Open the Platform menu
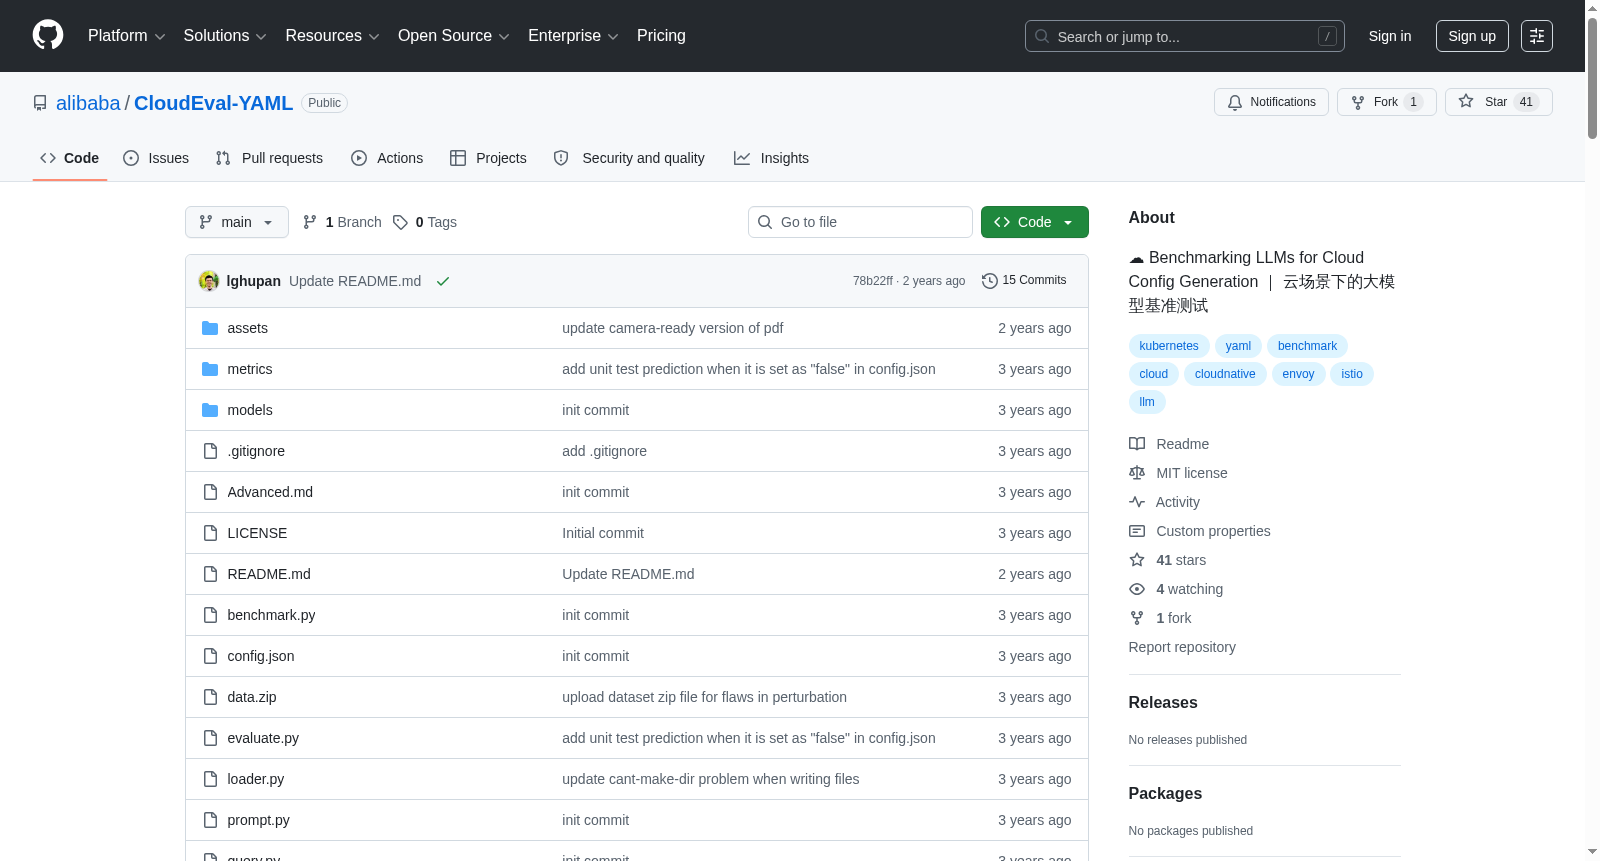The width and height of the screenshot is (1600, 861). [126, 36]
